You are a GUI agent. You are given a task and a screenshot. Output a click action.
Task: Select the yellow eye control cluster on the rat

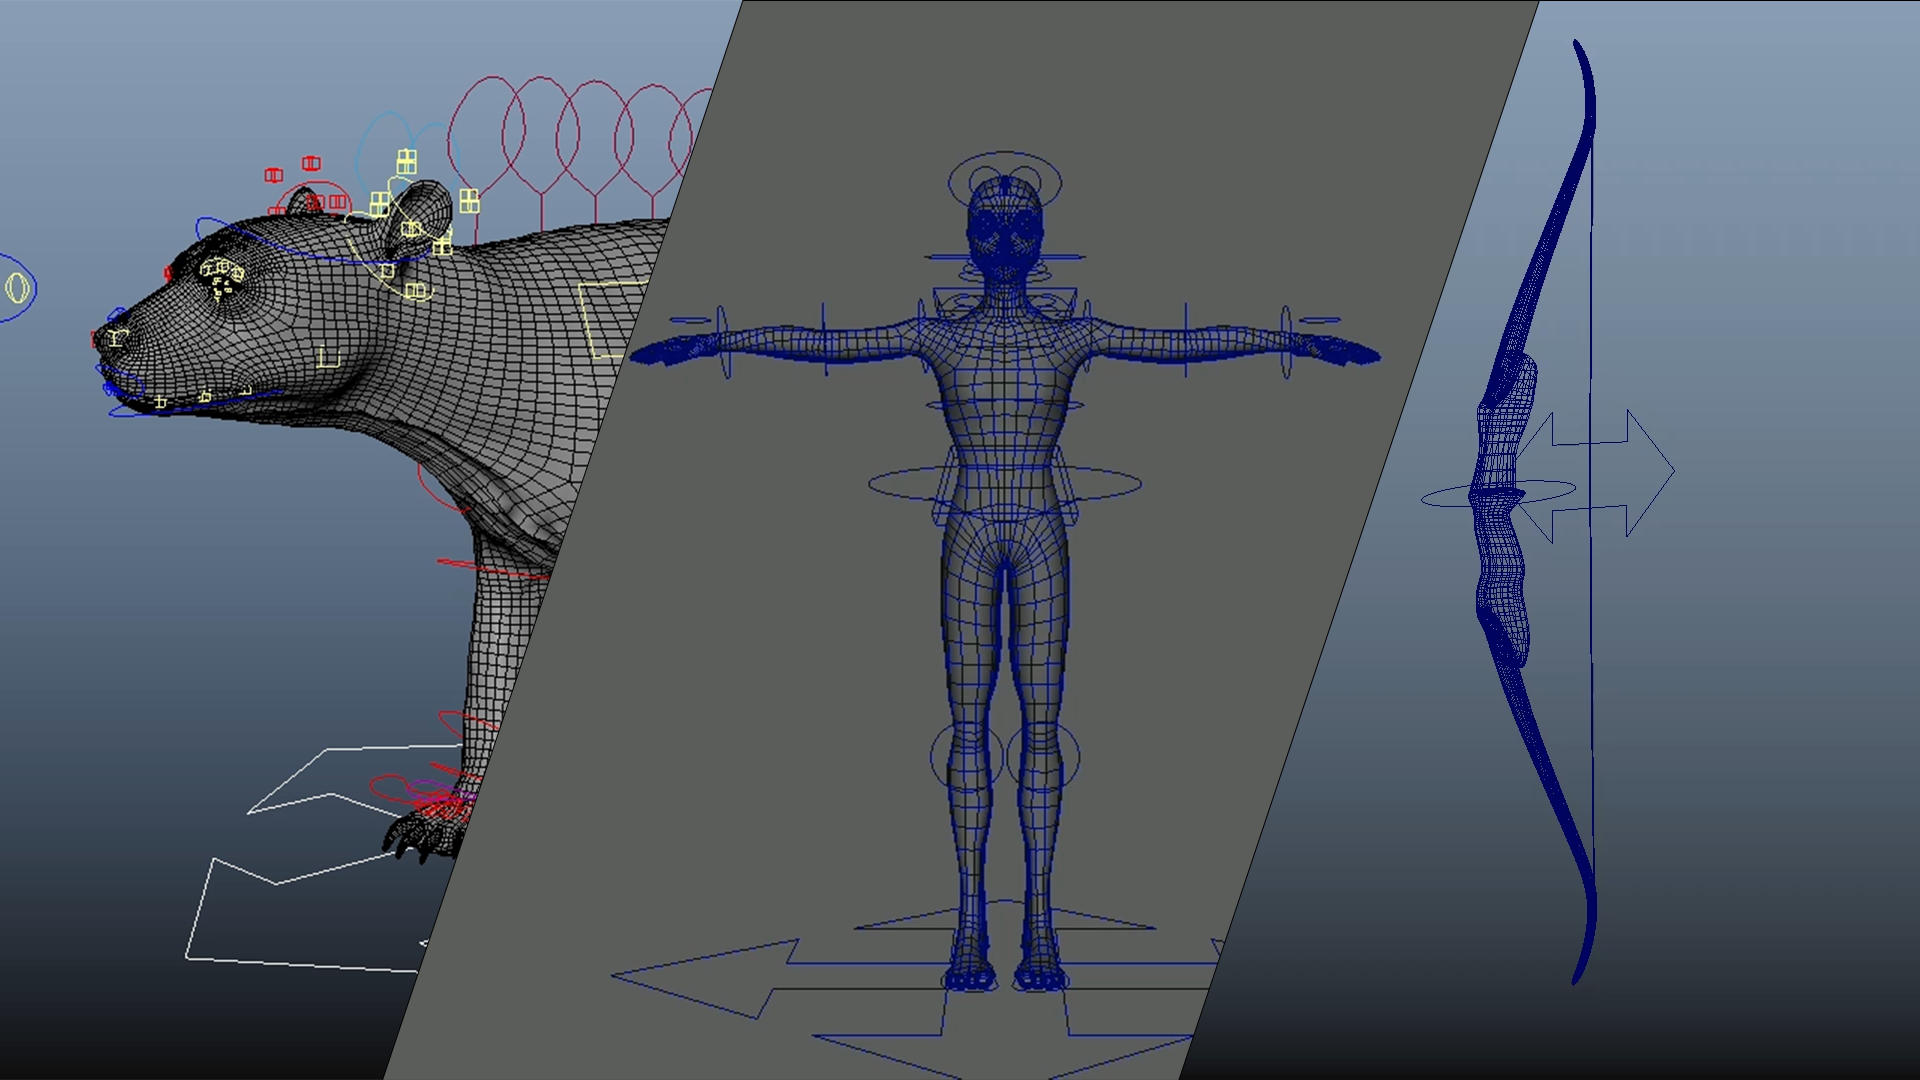221,273
